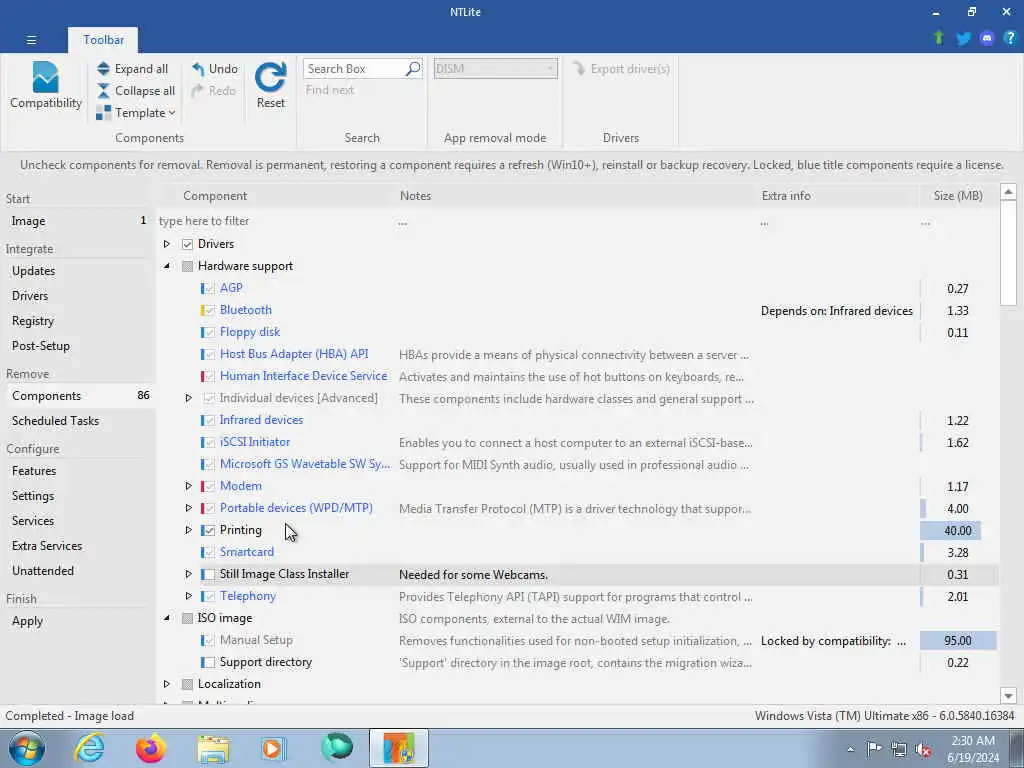Image resolution: width=1024 pixels, height=768 pixels.
Task: Open Windows Explorer folder taskbar icon
Action: point(213,749)
